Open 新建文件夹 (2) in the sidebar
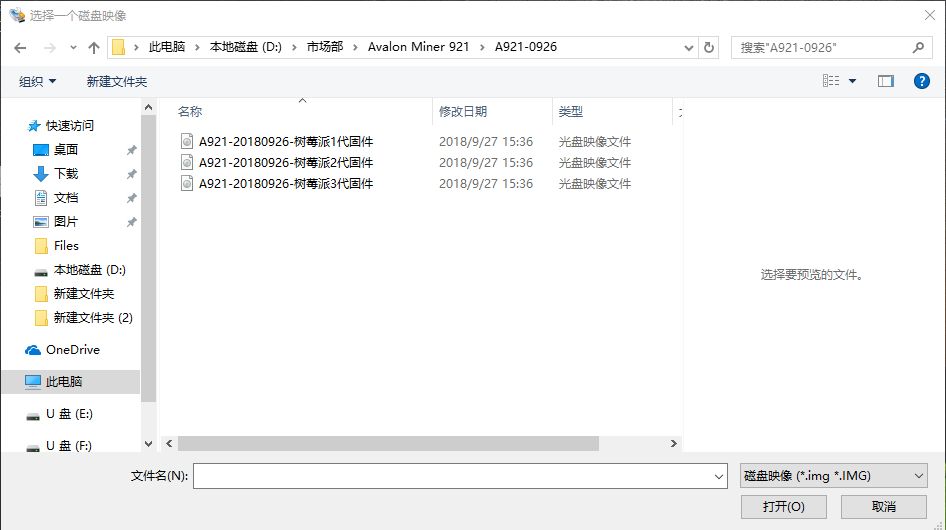946x530 pixels. tap(93, 318)
